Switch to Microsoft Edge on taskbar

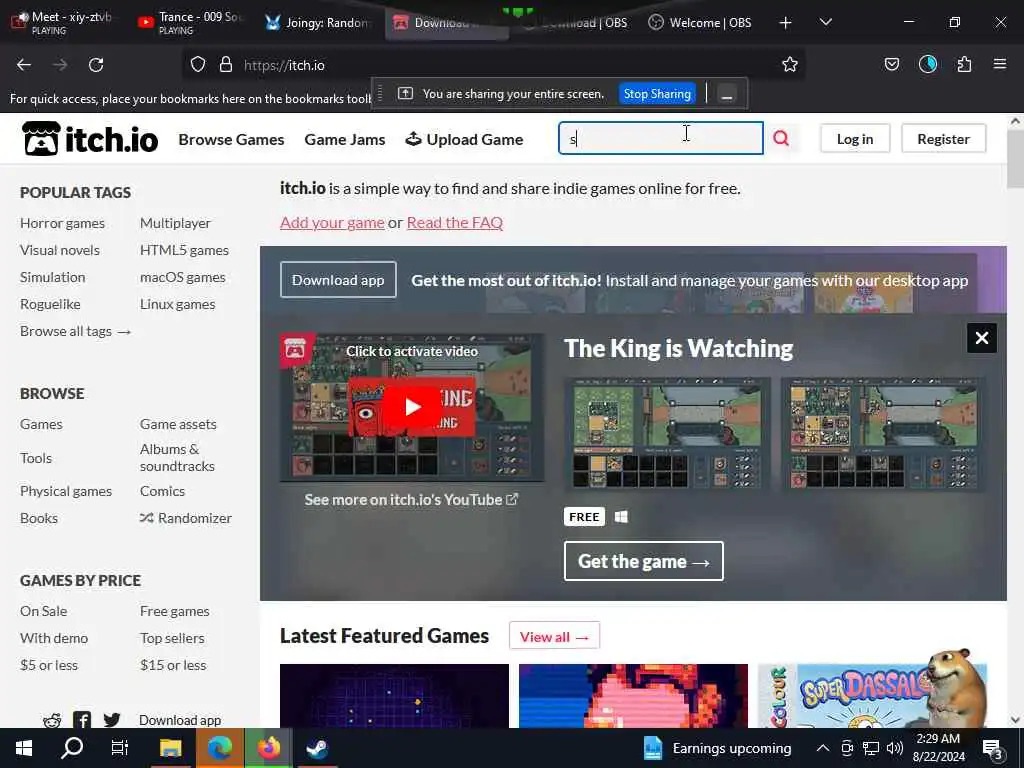tap(219, 748)
